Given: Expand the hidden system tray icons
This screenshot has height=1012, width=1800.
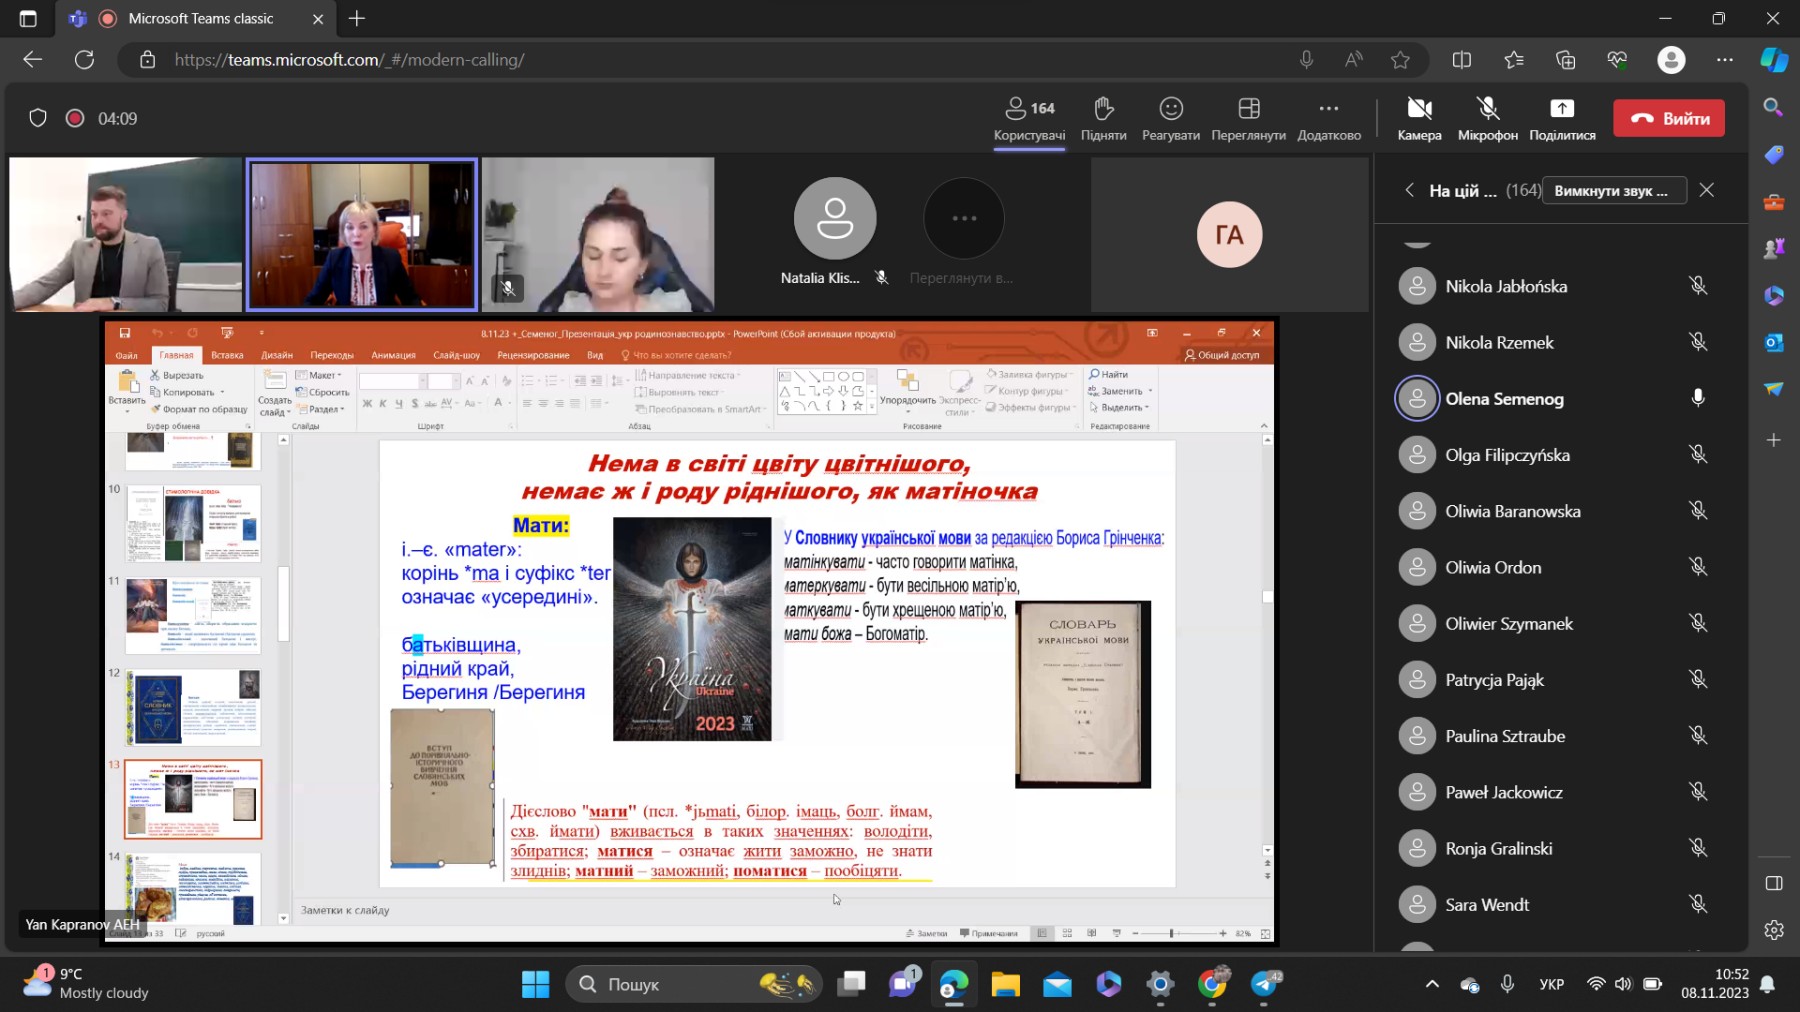Looking at the screenshot, I should pyautogui.click(x=1432, y=985).
